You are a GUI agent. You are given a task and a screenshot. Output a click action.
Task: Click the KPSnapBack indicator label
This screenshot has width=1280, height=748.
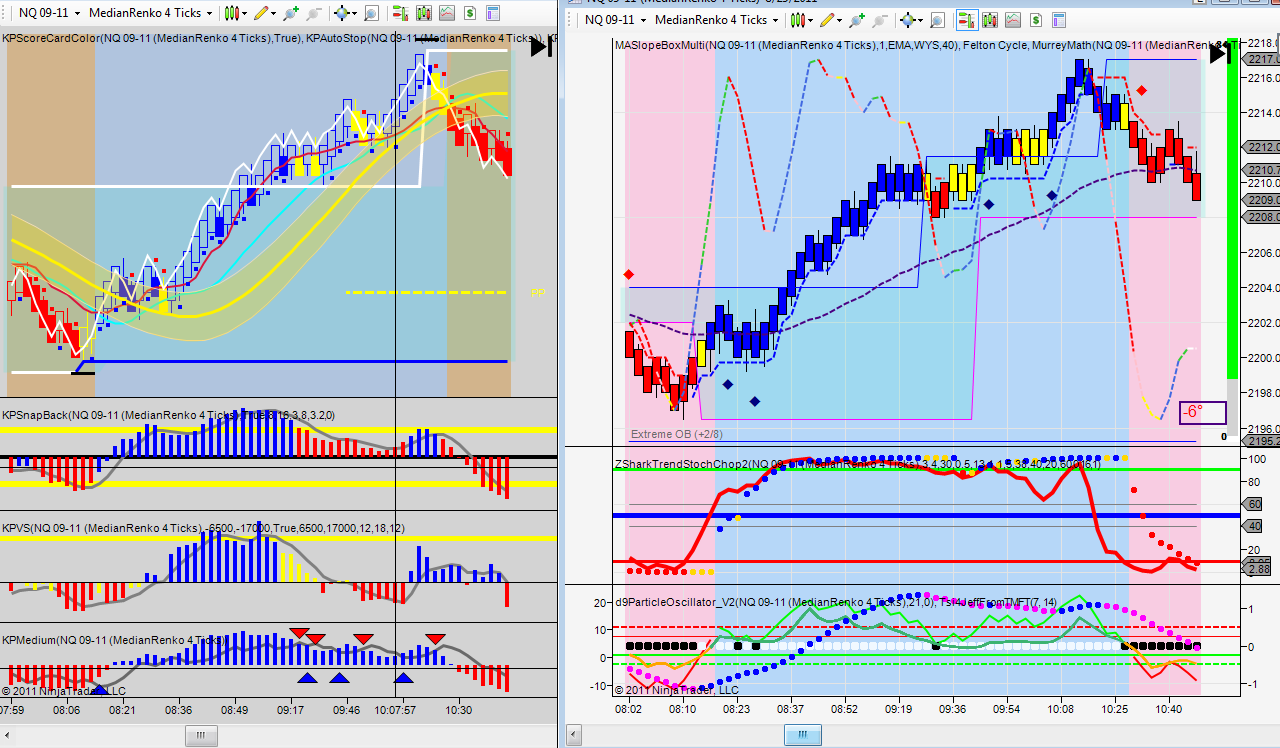(x=167, y=414)
